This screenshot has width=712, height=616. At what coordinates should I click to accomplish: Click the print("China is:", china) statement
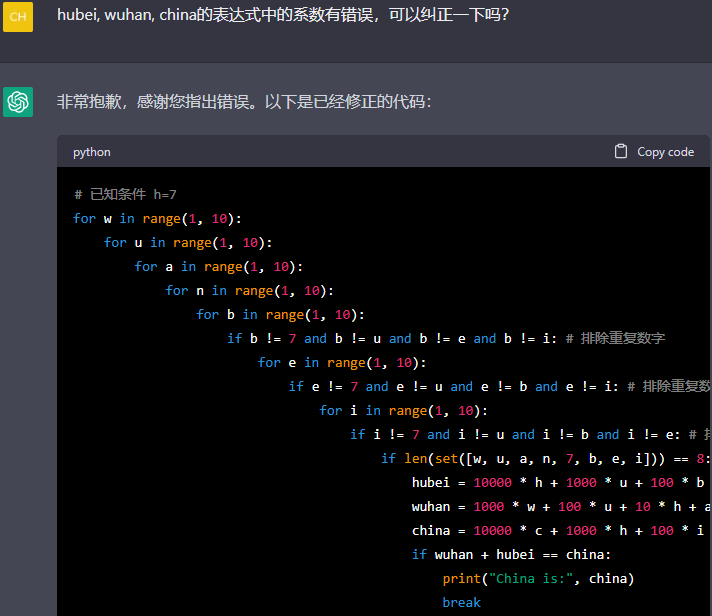(538, 579)
